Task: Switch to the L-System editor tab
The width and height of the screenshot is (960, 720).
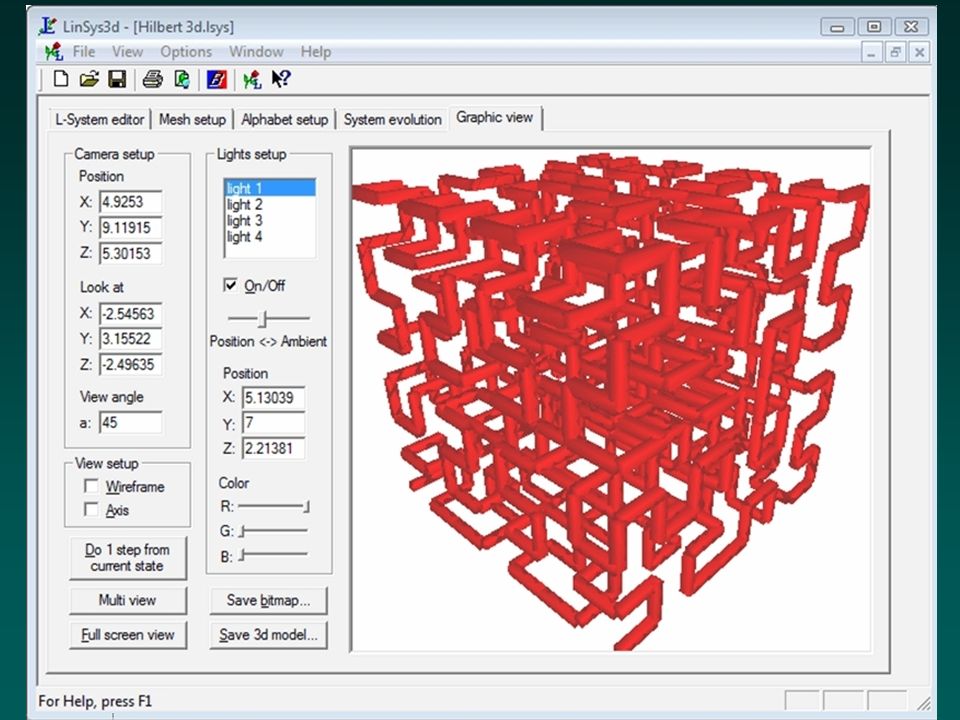Action: click(100, 119)
